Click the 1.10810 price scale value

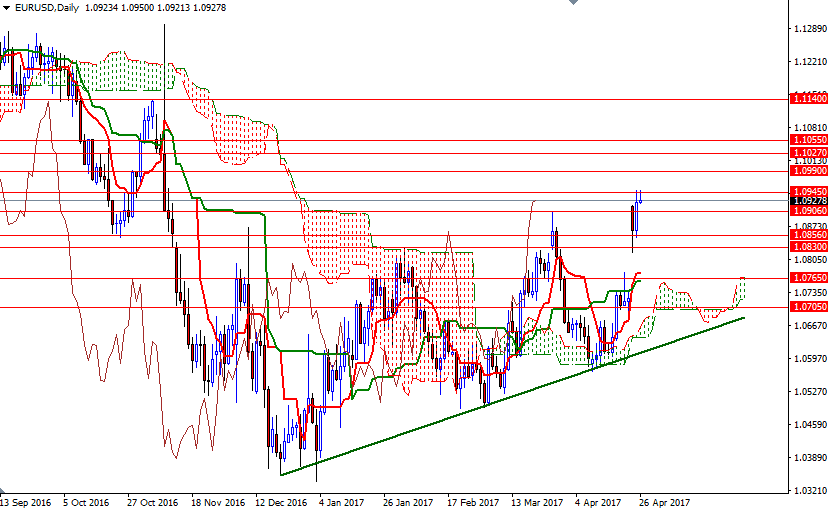[x=811, y=128]
